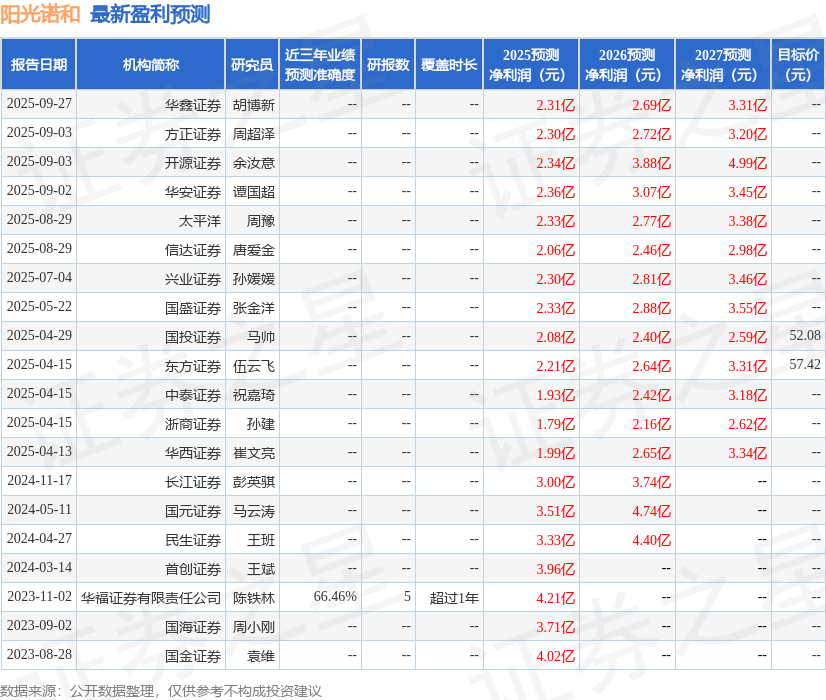Click the 3.96亿 forecast value
The height and width of the screenshot is (700, 826).
[556, 569]
